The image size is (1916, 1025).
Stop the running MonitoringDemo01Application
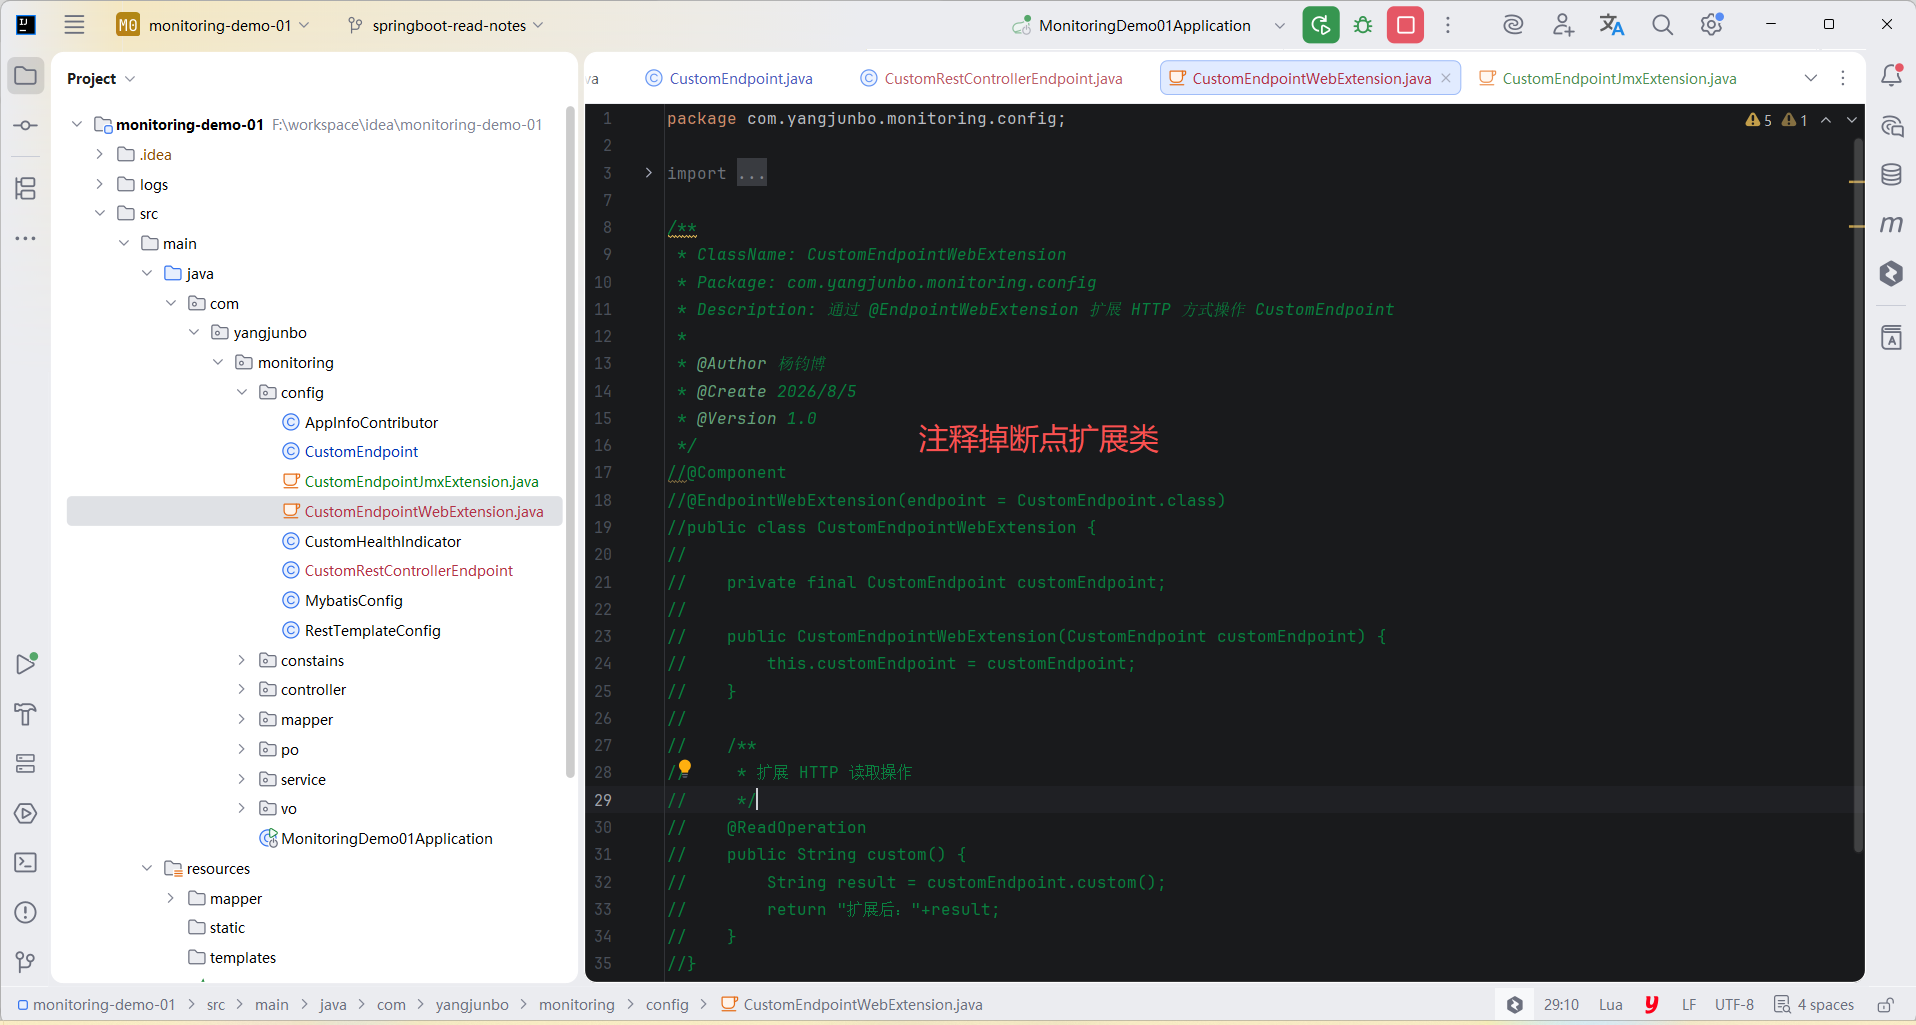click(x=1405, y=25)
